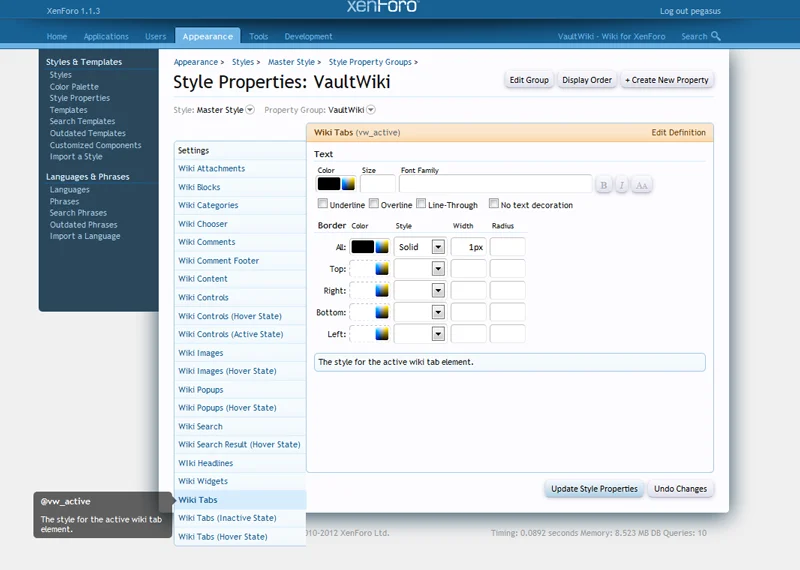Viewport: 800px width, 570px height.
Task: Click the Edit Group button
Action: click(529, 80)
